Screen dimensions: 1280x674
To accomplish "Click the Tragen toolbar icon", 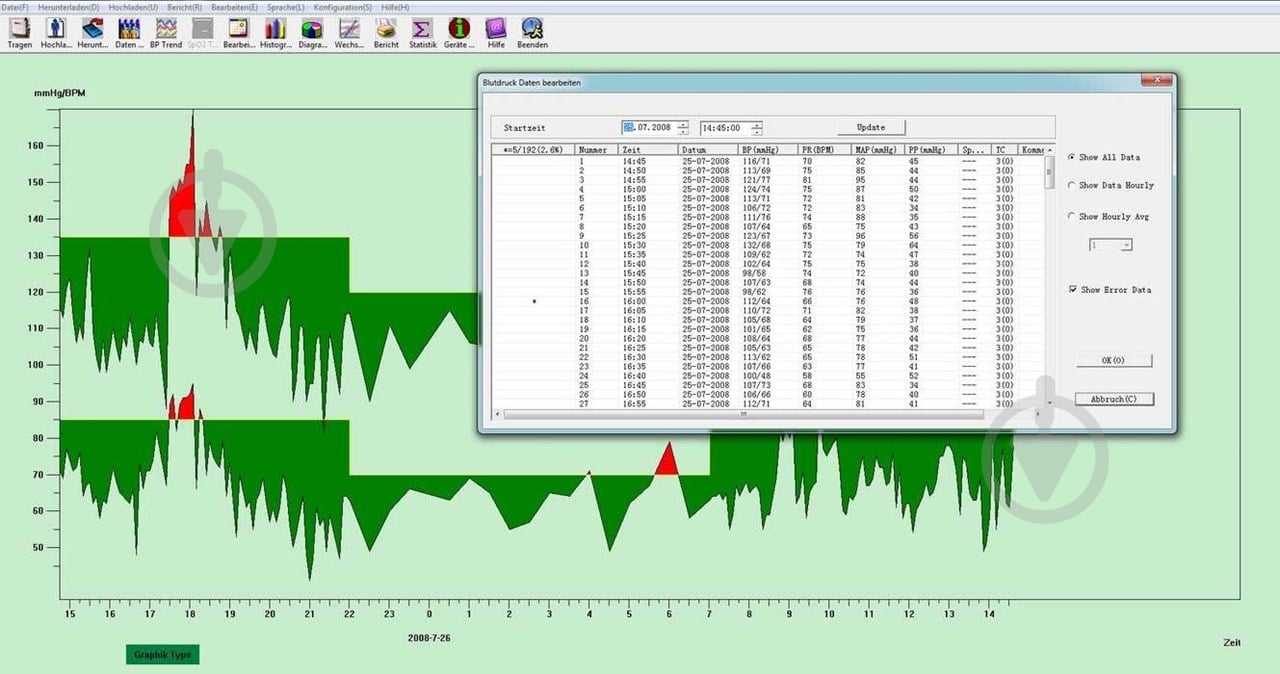I will (20, 30).
